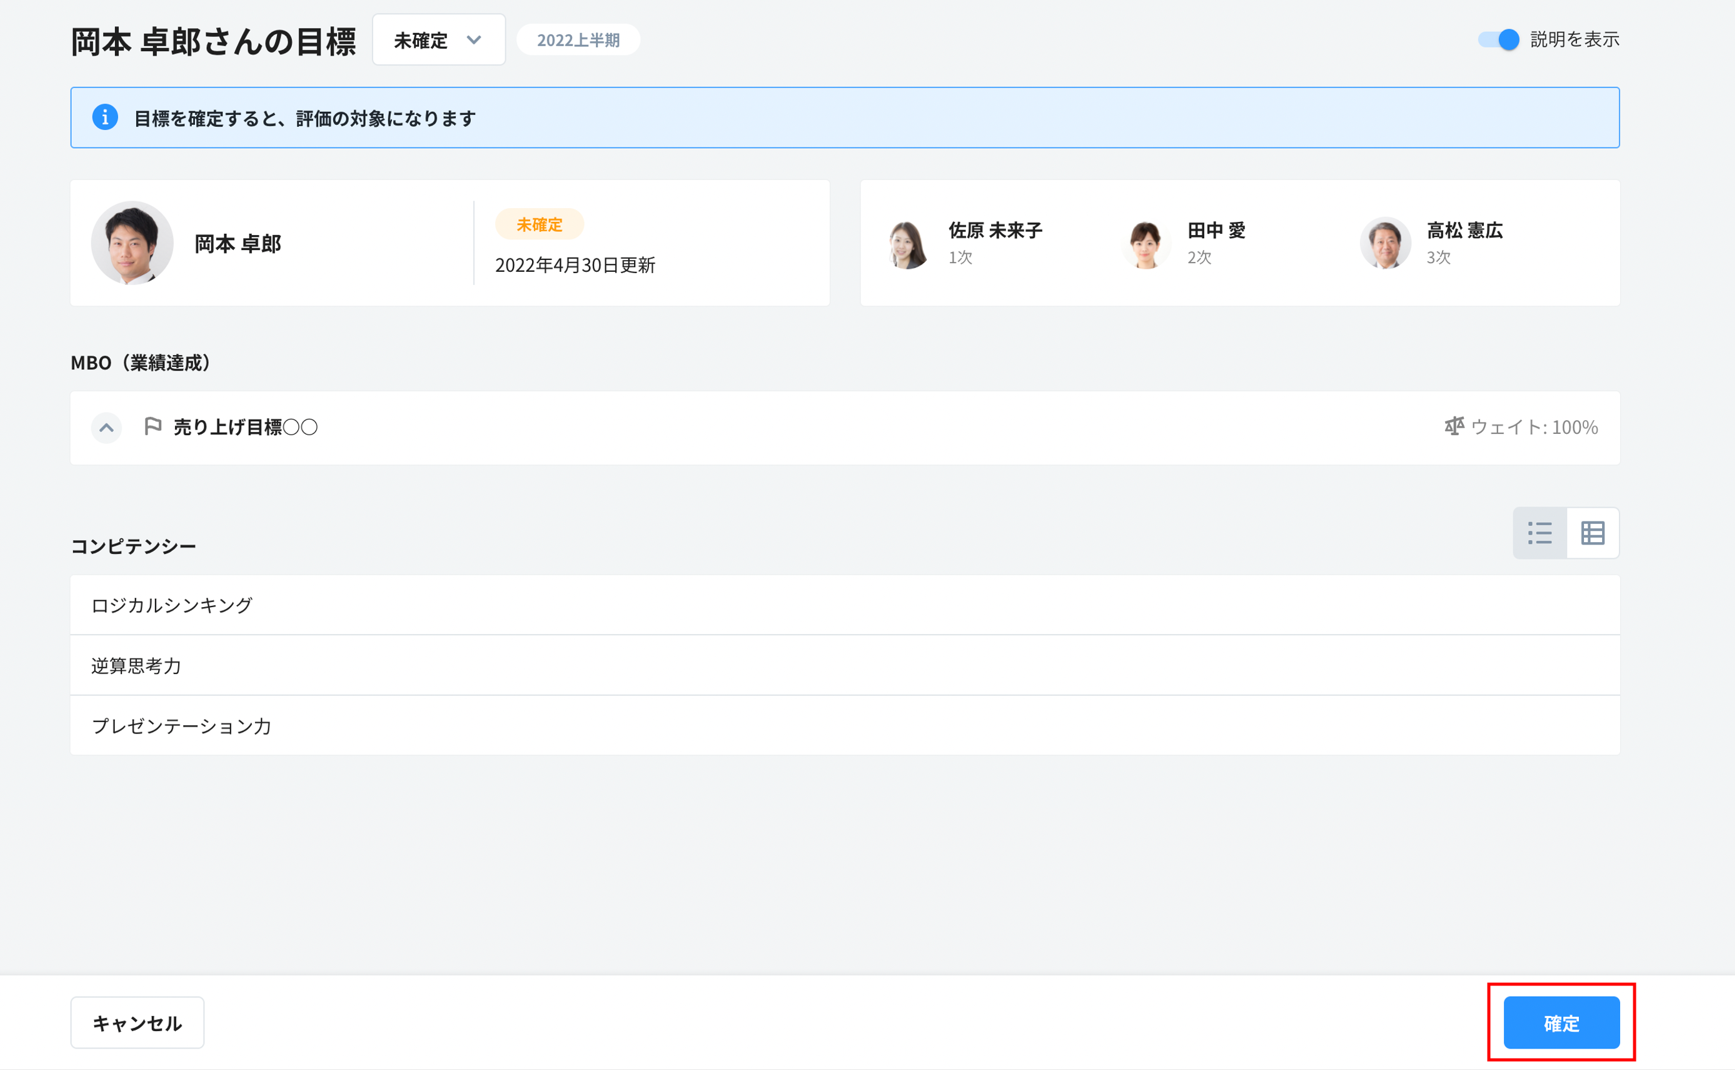The height and width of the screenshot is (1070, 1735).
Task: Click 佐原 未来子's avatar
Action: tap(908, 244)
